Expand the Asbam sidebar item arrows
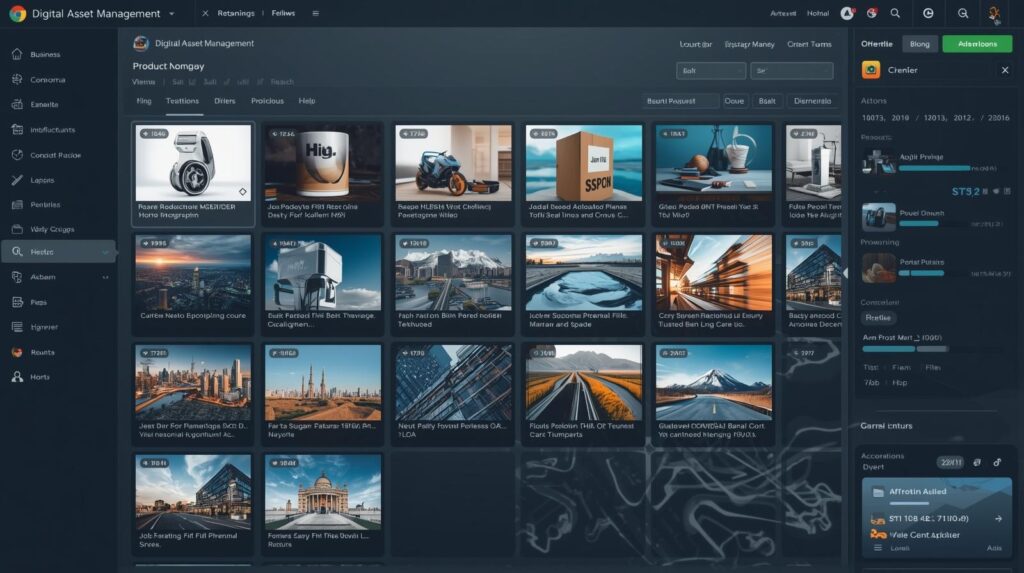The height and width of the screenshot is (573, 1024). point(105,277)
